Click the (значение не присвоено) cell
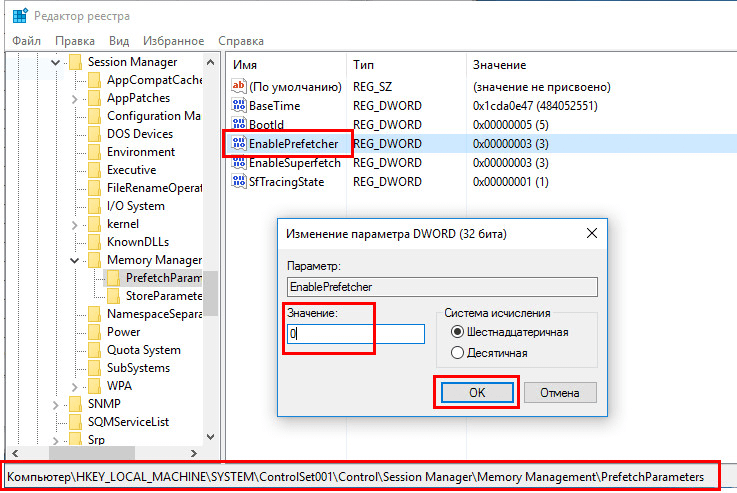Screen dimensions: 737x493 [541, 87]
